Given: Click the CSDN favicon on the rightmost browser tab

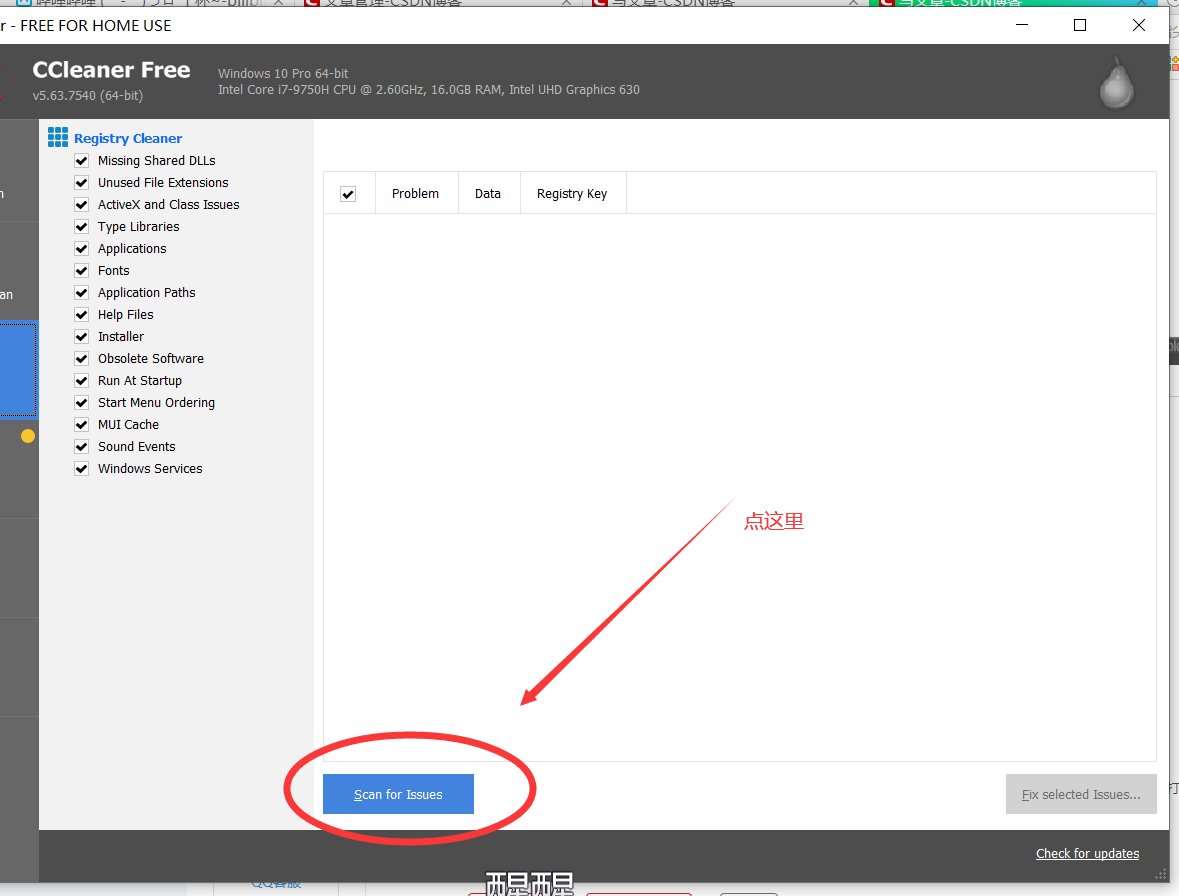Looking at the screenshot, I should click(x=888, y=5).
